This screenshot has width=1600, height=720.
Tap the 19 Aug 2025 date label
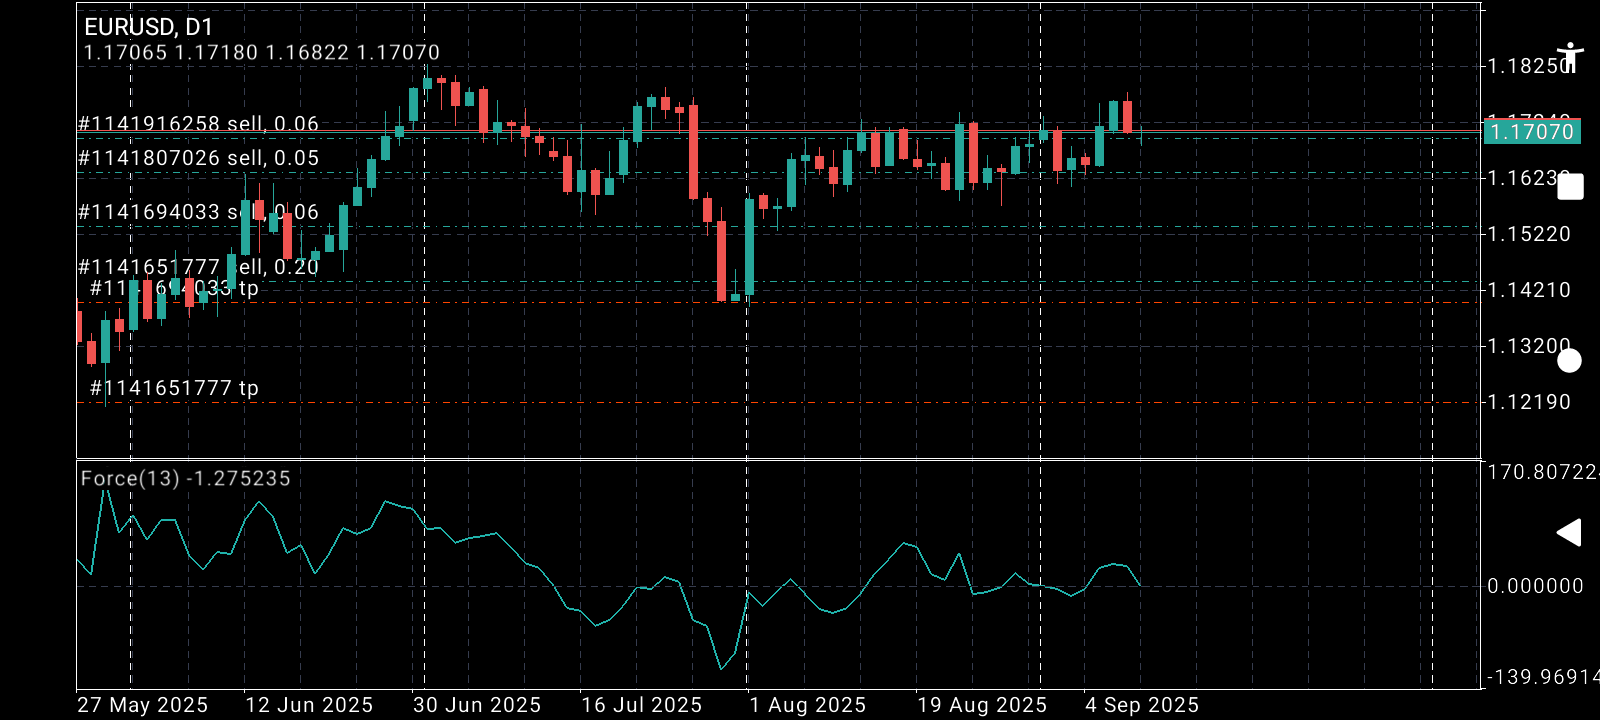coord(982,705)
